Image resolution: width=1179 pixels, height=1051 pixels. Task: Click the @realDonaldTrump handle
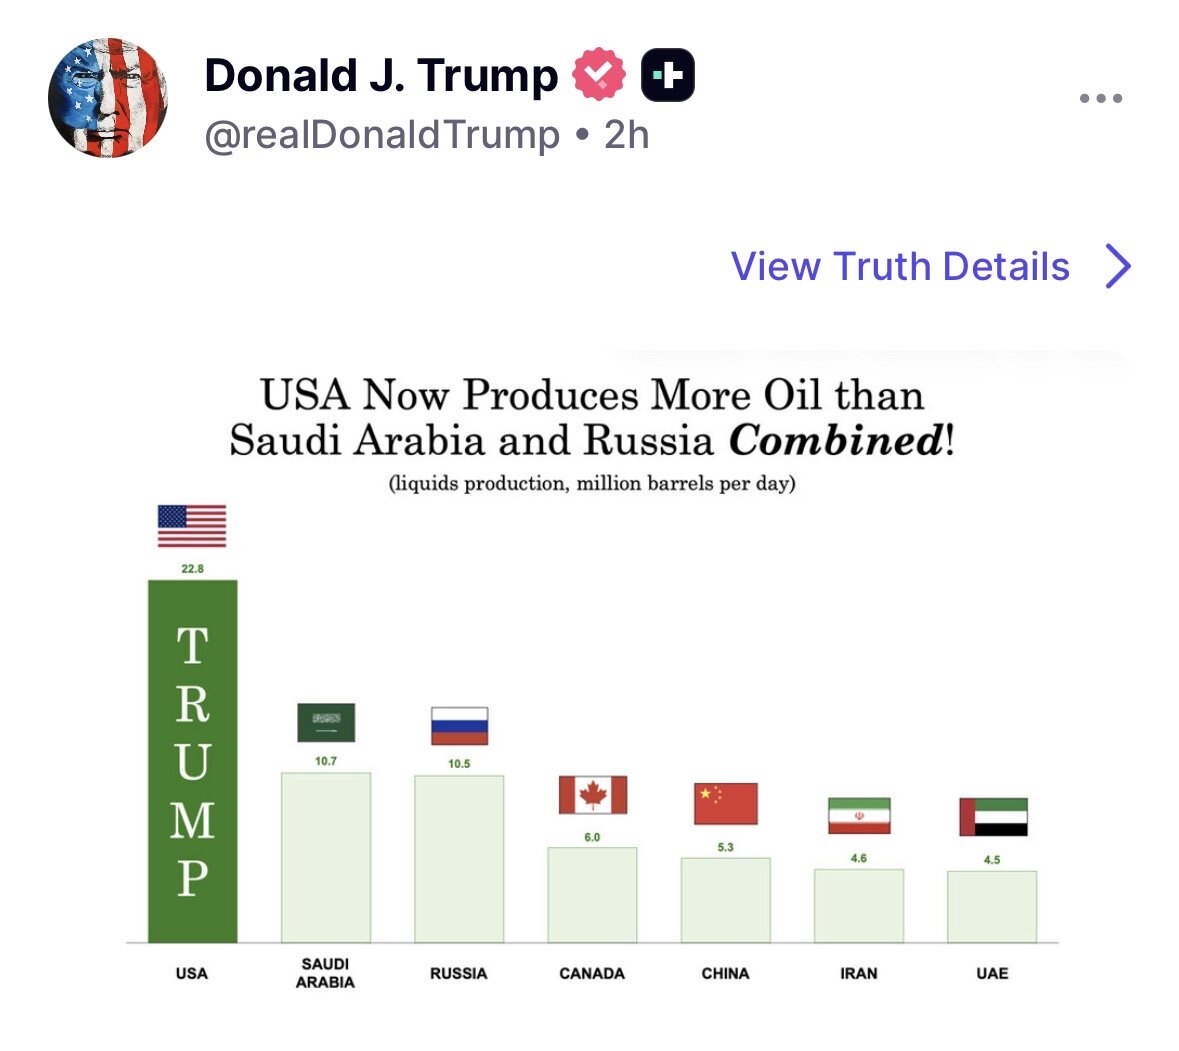[382, 135]
